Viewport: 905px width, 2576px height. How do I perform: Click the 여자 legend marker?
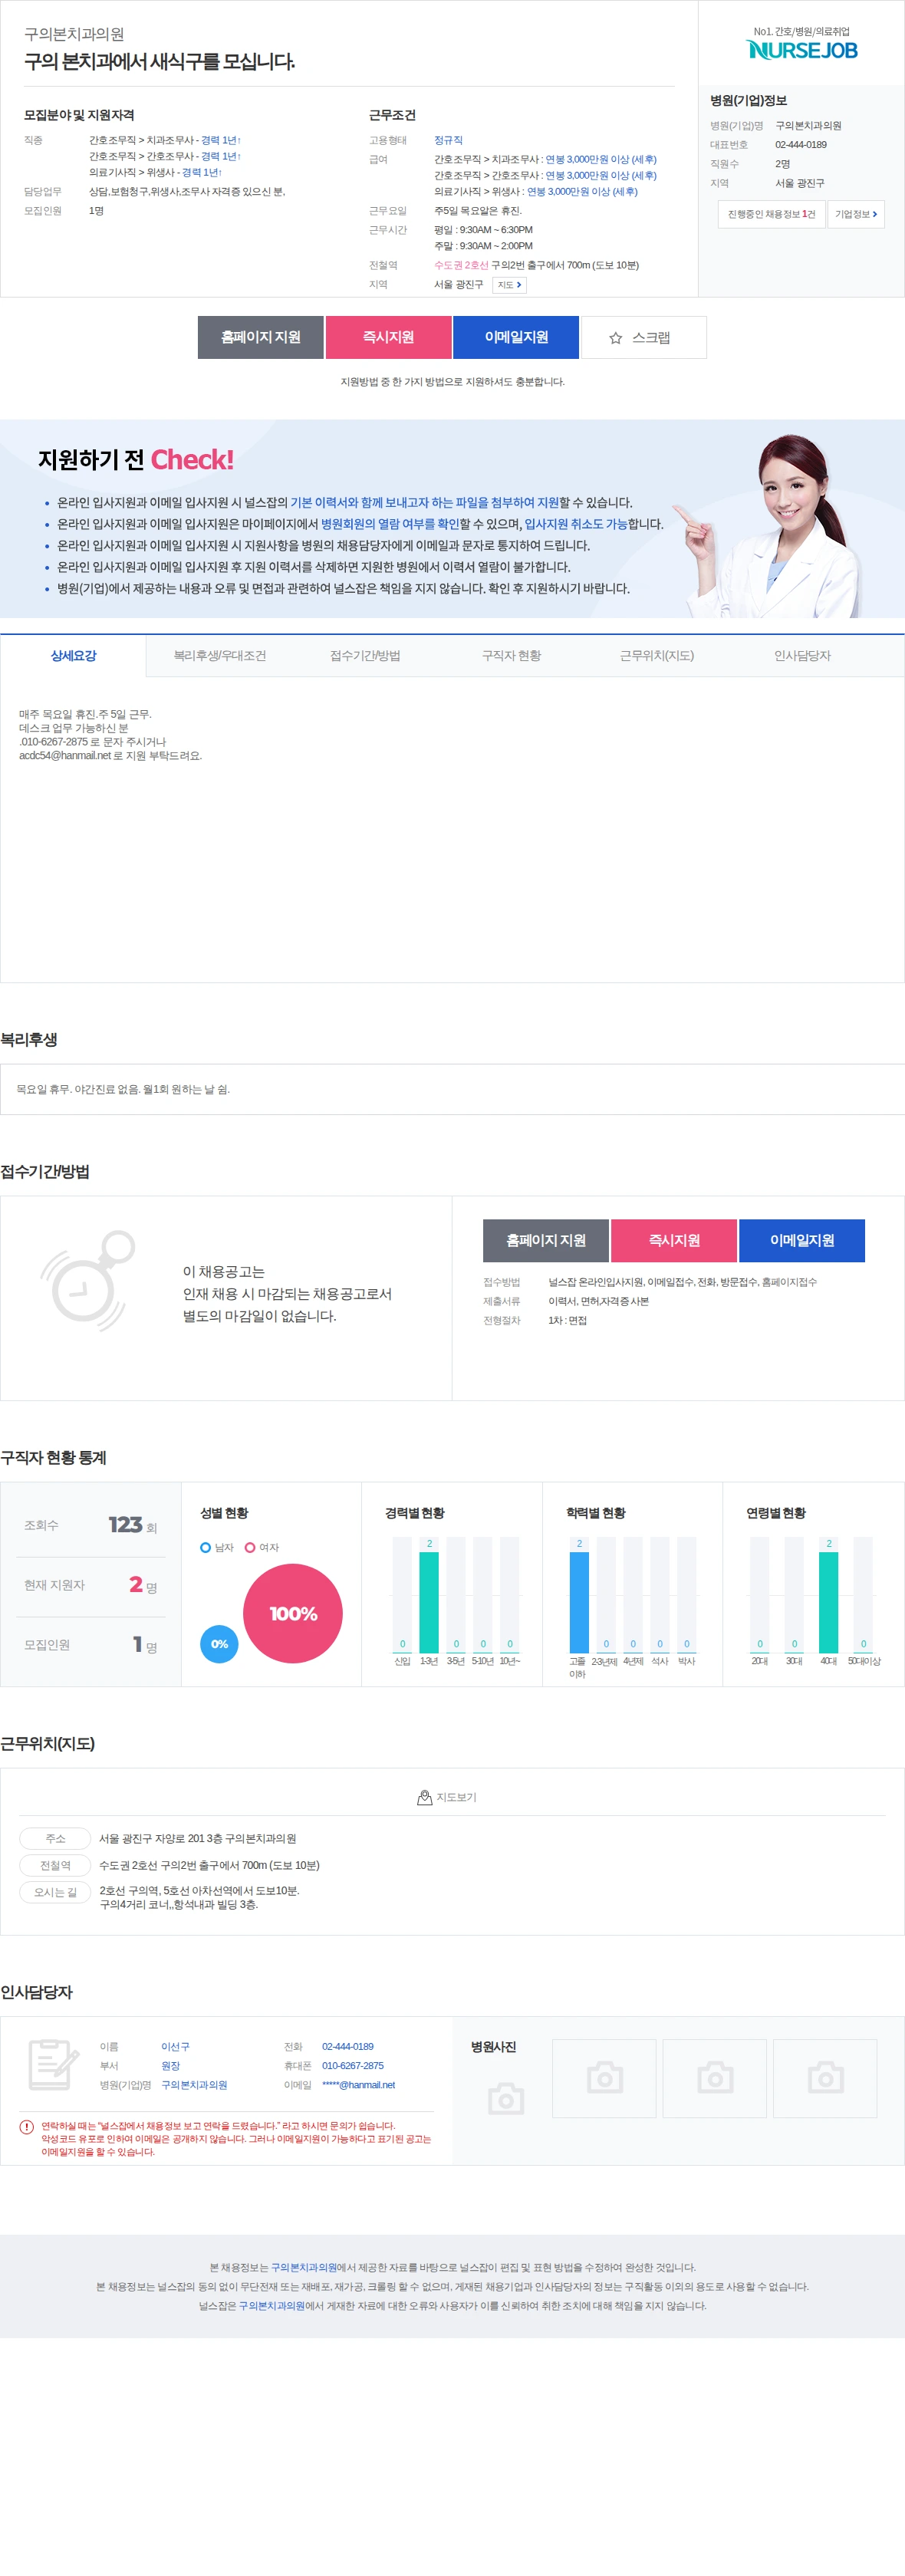250,1547
